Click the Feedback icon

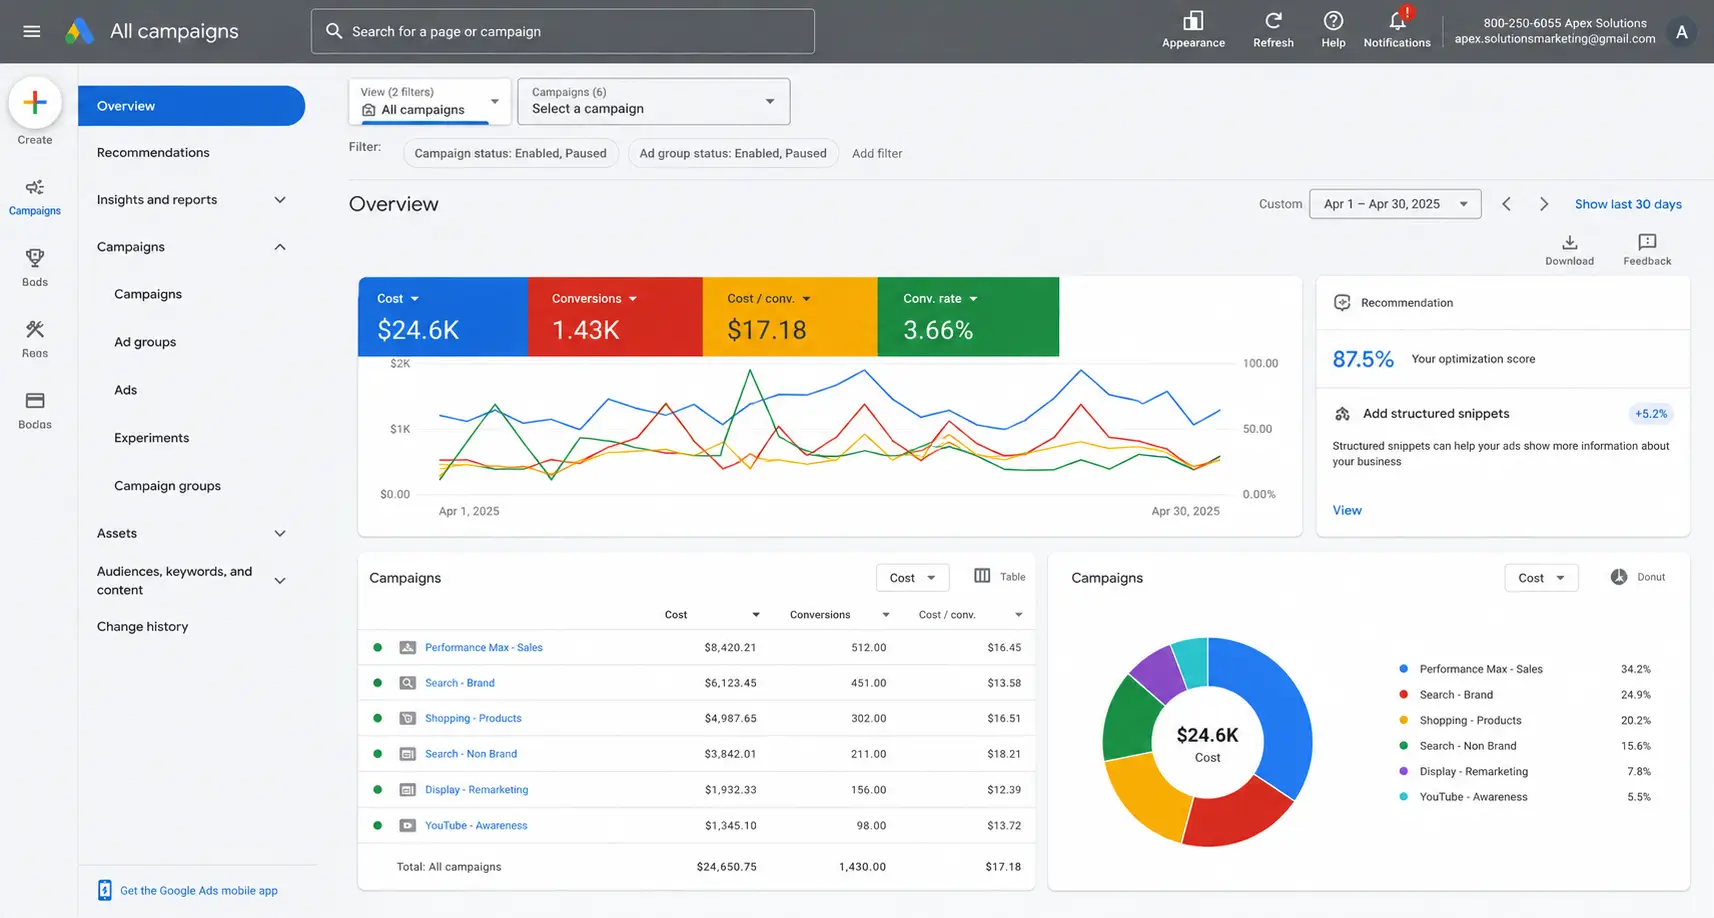(1647, 242)
